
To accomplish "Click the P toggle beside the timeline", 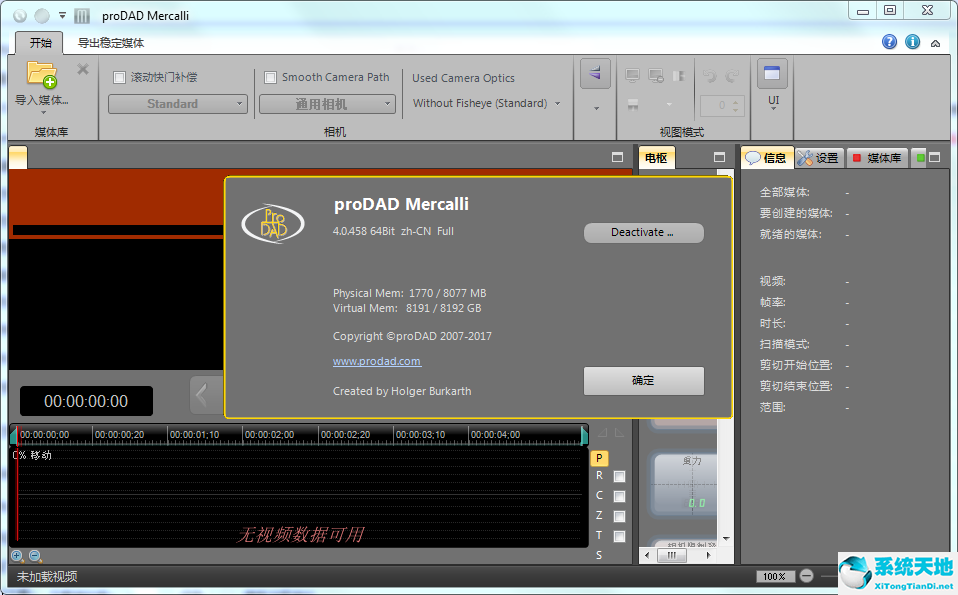I will tap(599, 458).
